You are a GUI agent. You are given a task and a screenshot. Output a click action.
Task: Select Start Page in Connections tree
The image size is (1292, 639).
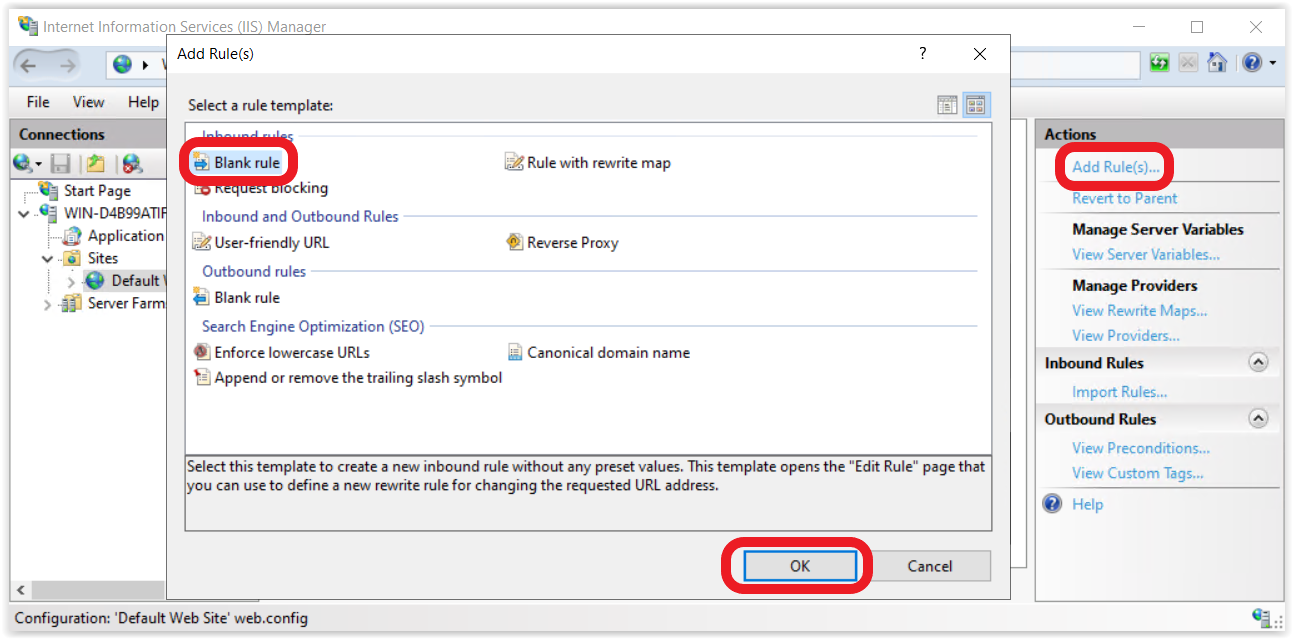pyautogui.click(x=97, y=190)
